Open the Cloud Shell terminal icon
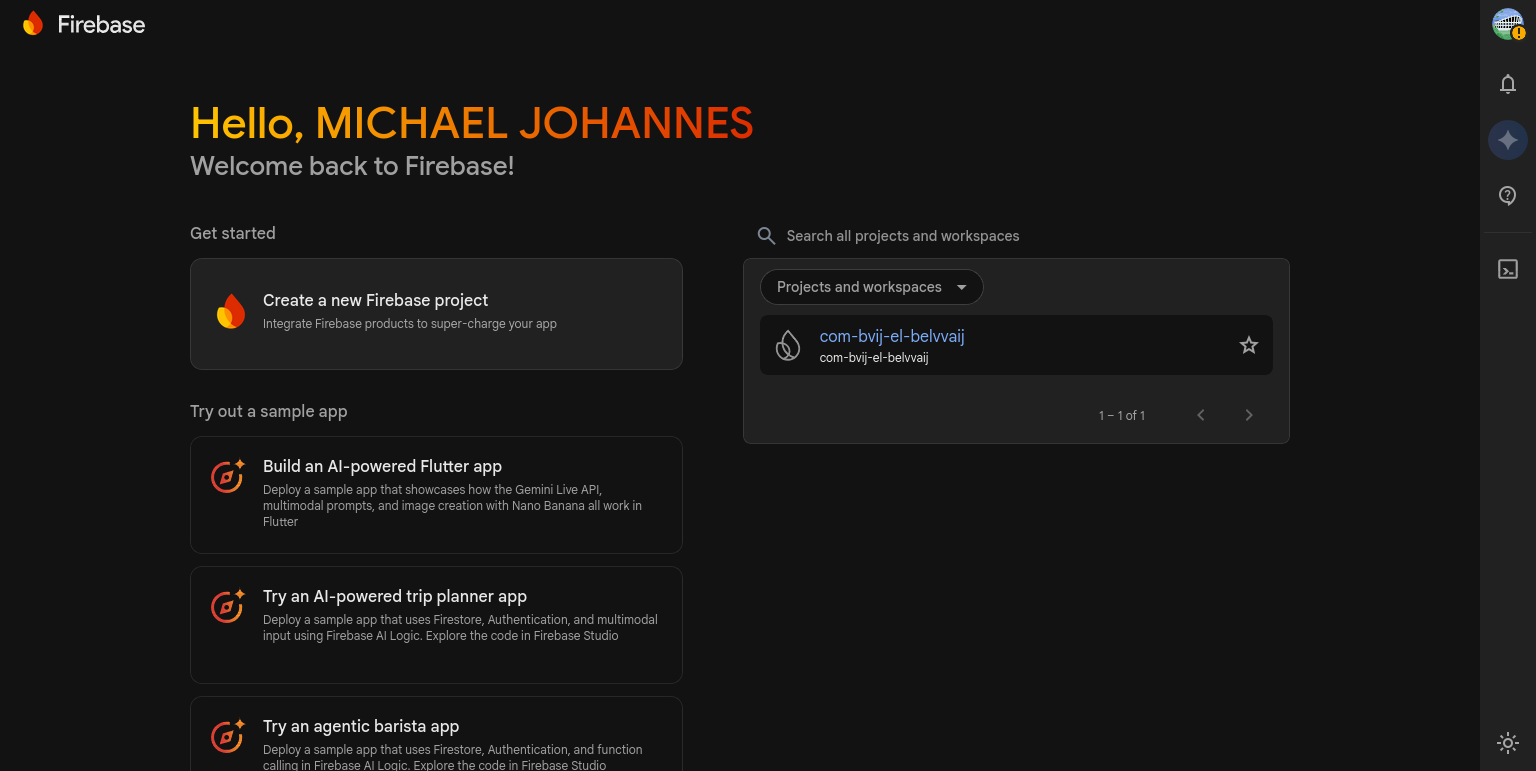 click(x=1508, y=269)
